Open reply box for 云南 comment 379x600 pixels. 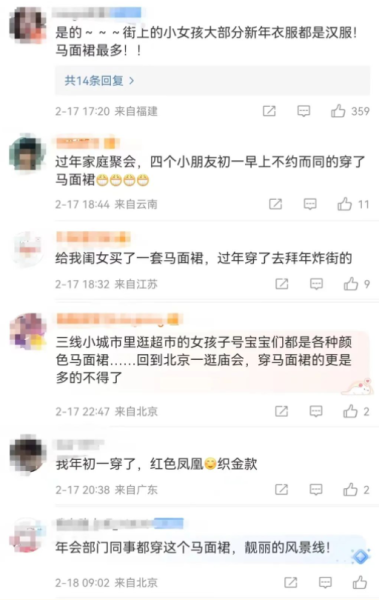tap(310, 204)
